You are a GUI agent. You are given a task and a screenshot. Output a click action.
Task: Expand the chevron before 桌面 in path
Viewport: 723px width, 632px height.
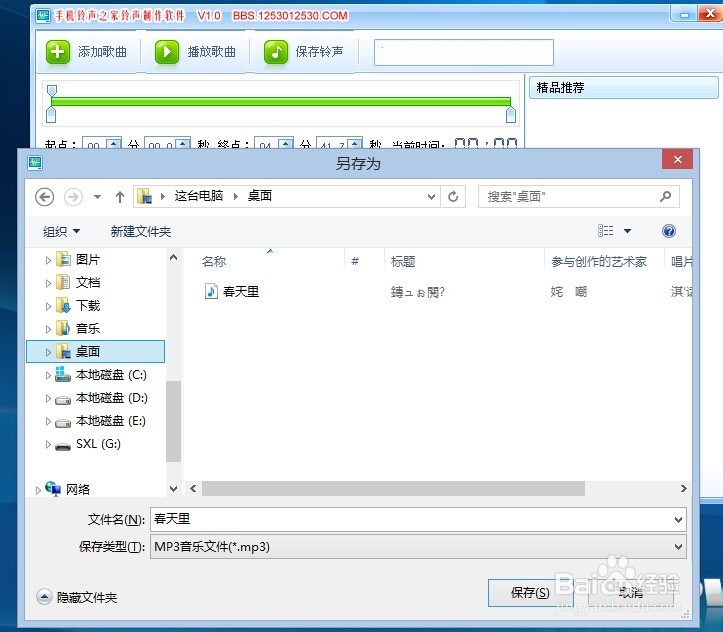(236, 196)
